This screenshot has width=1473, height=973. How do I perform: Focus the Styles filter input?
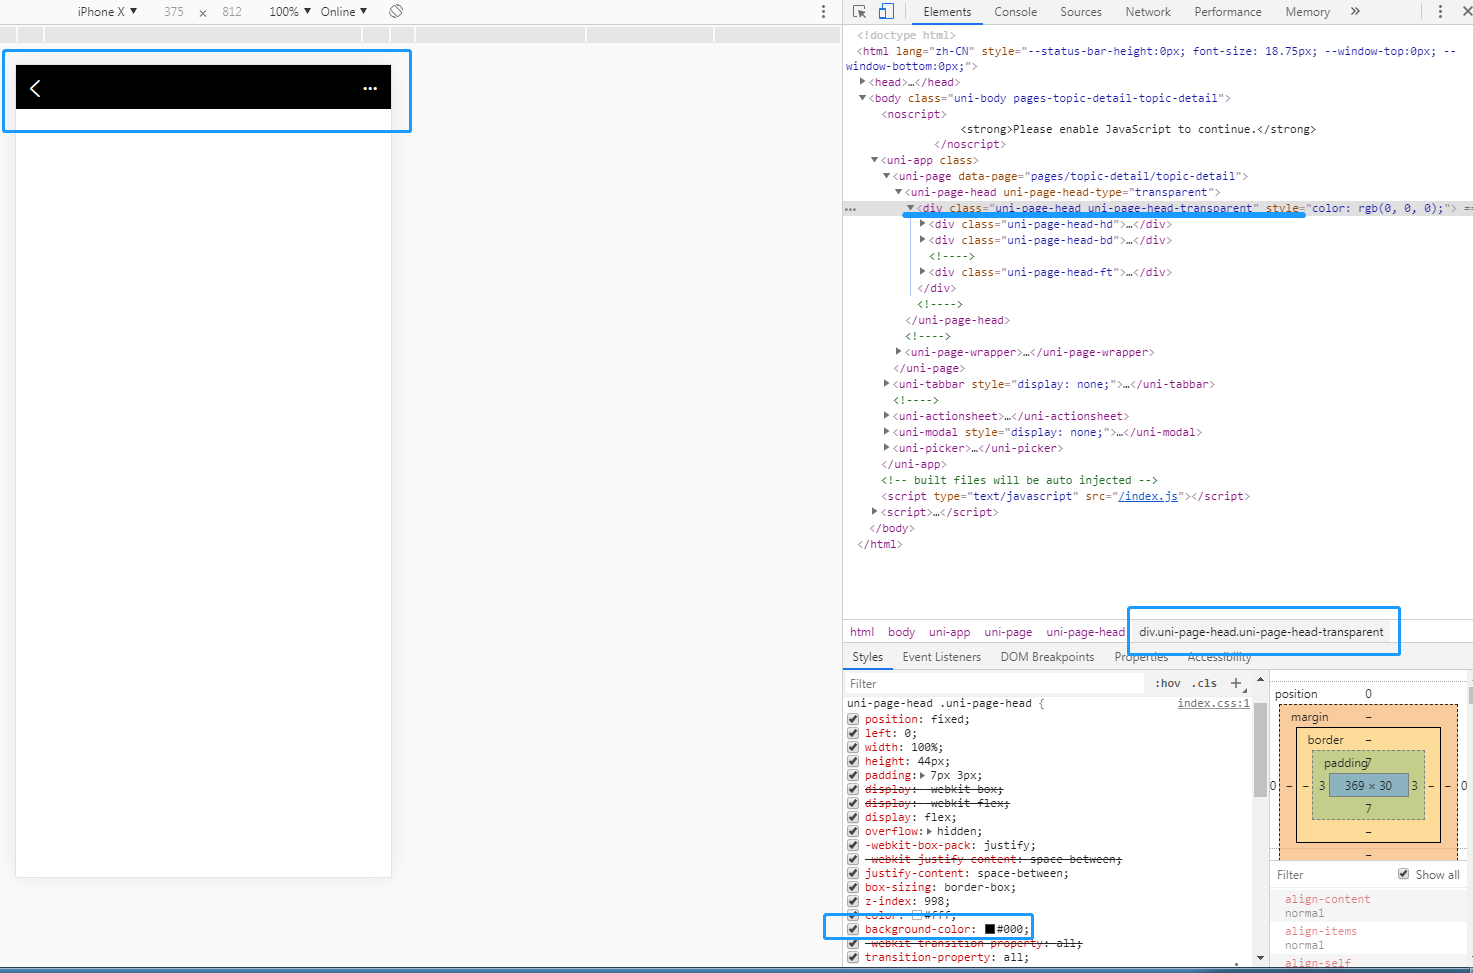[x=994, y=683]
